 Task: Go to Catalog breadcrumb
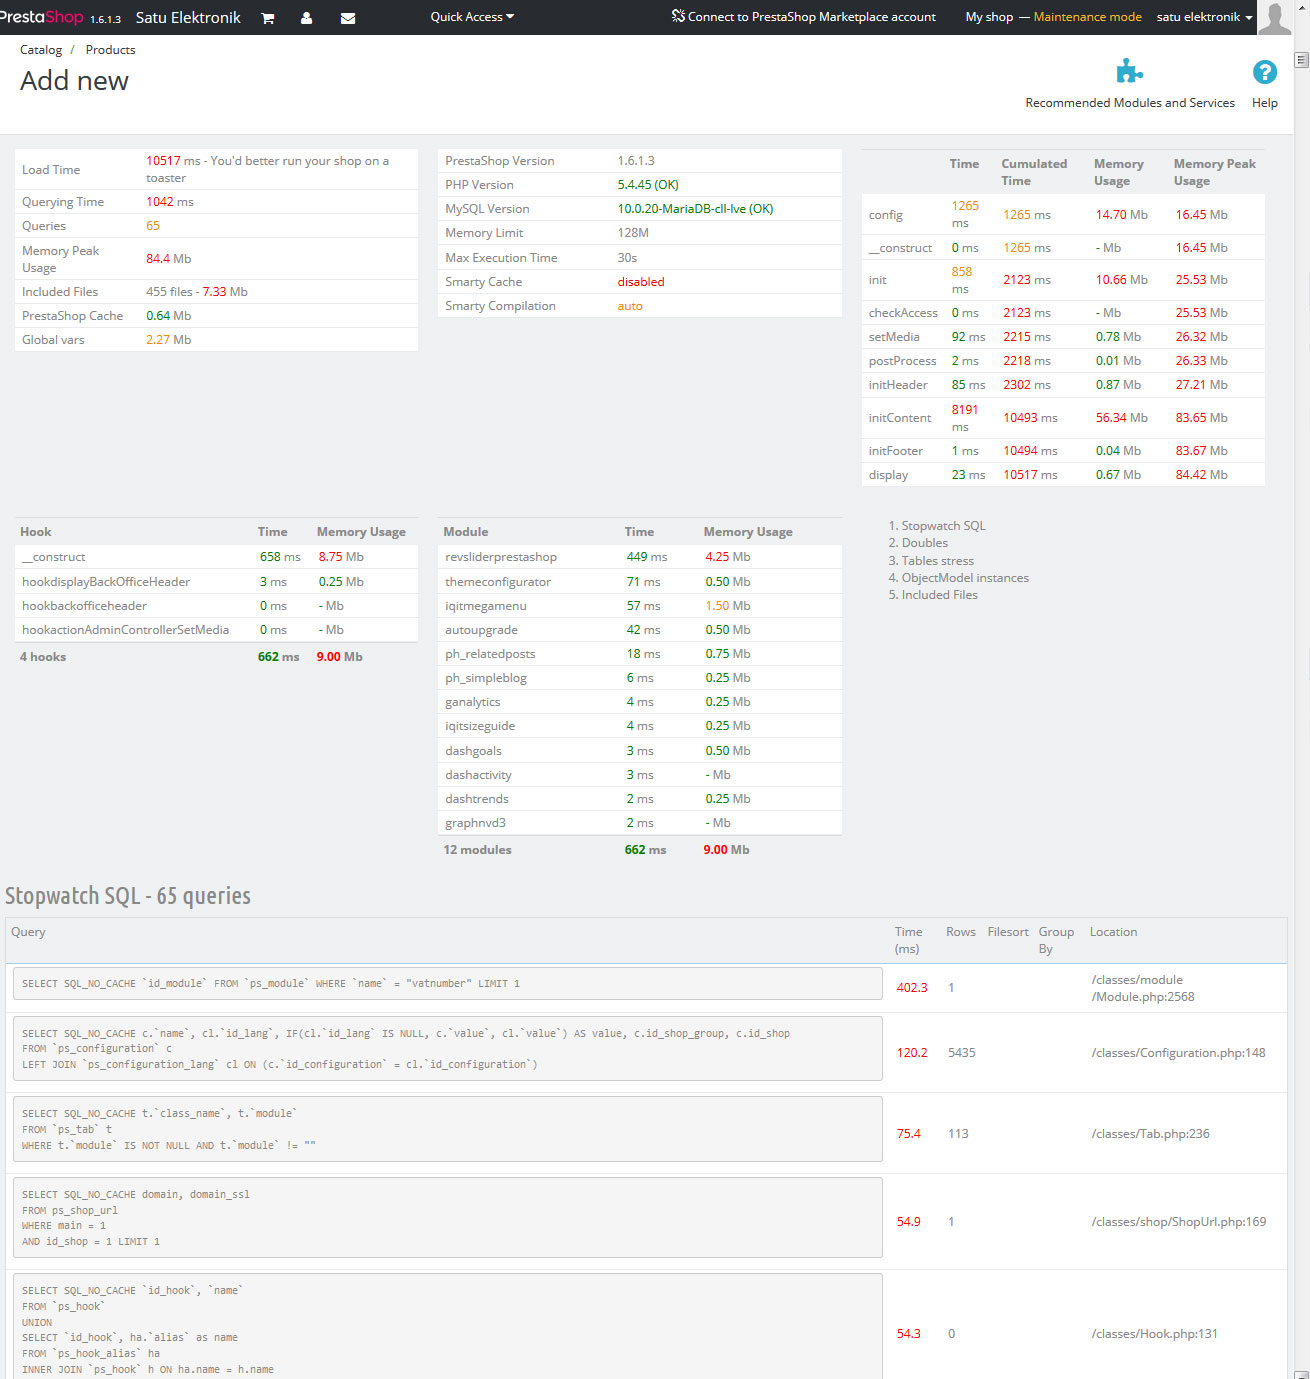pos(41,50)
